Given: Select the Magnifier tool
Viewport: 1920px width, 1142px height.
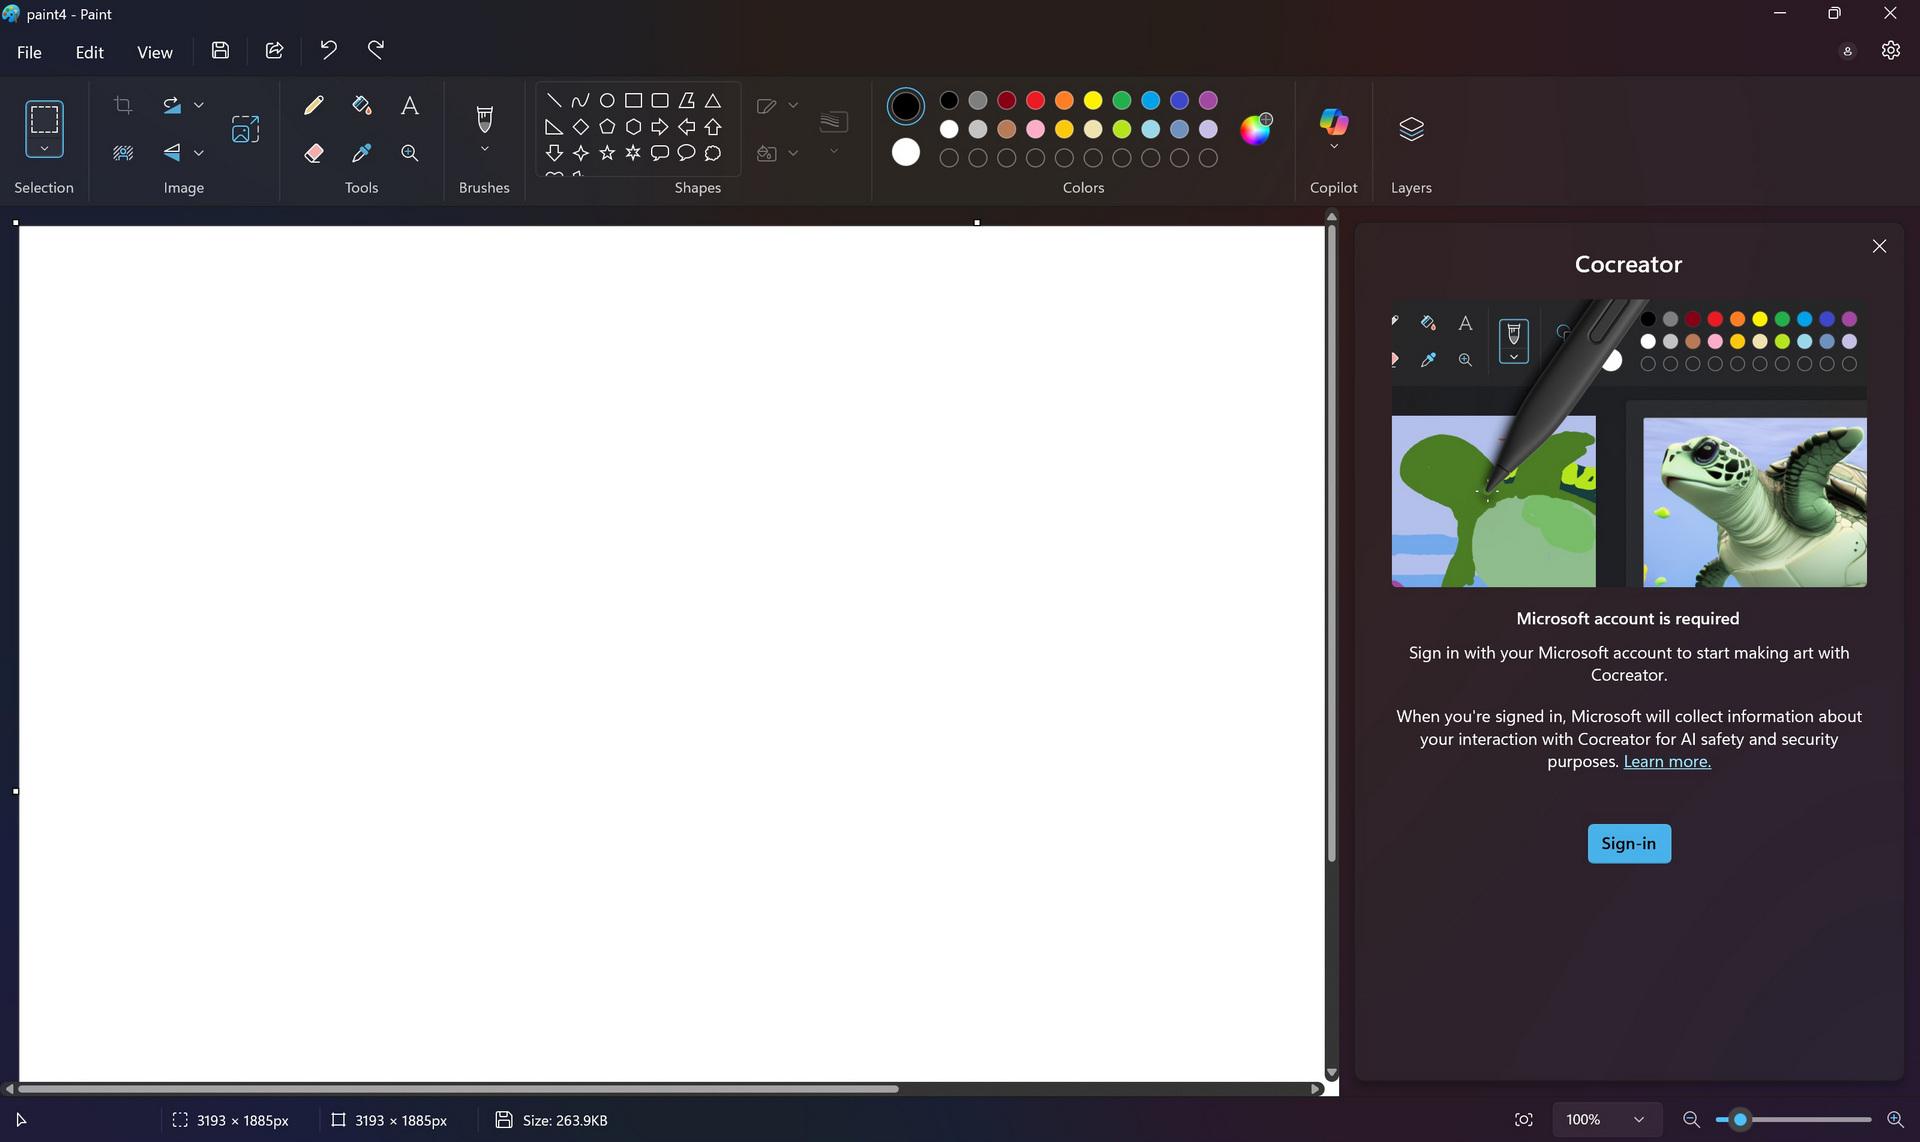Looking at the screenshot, I should point(410,153).
